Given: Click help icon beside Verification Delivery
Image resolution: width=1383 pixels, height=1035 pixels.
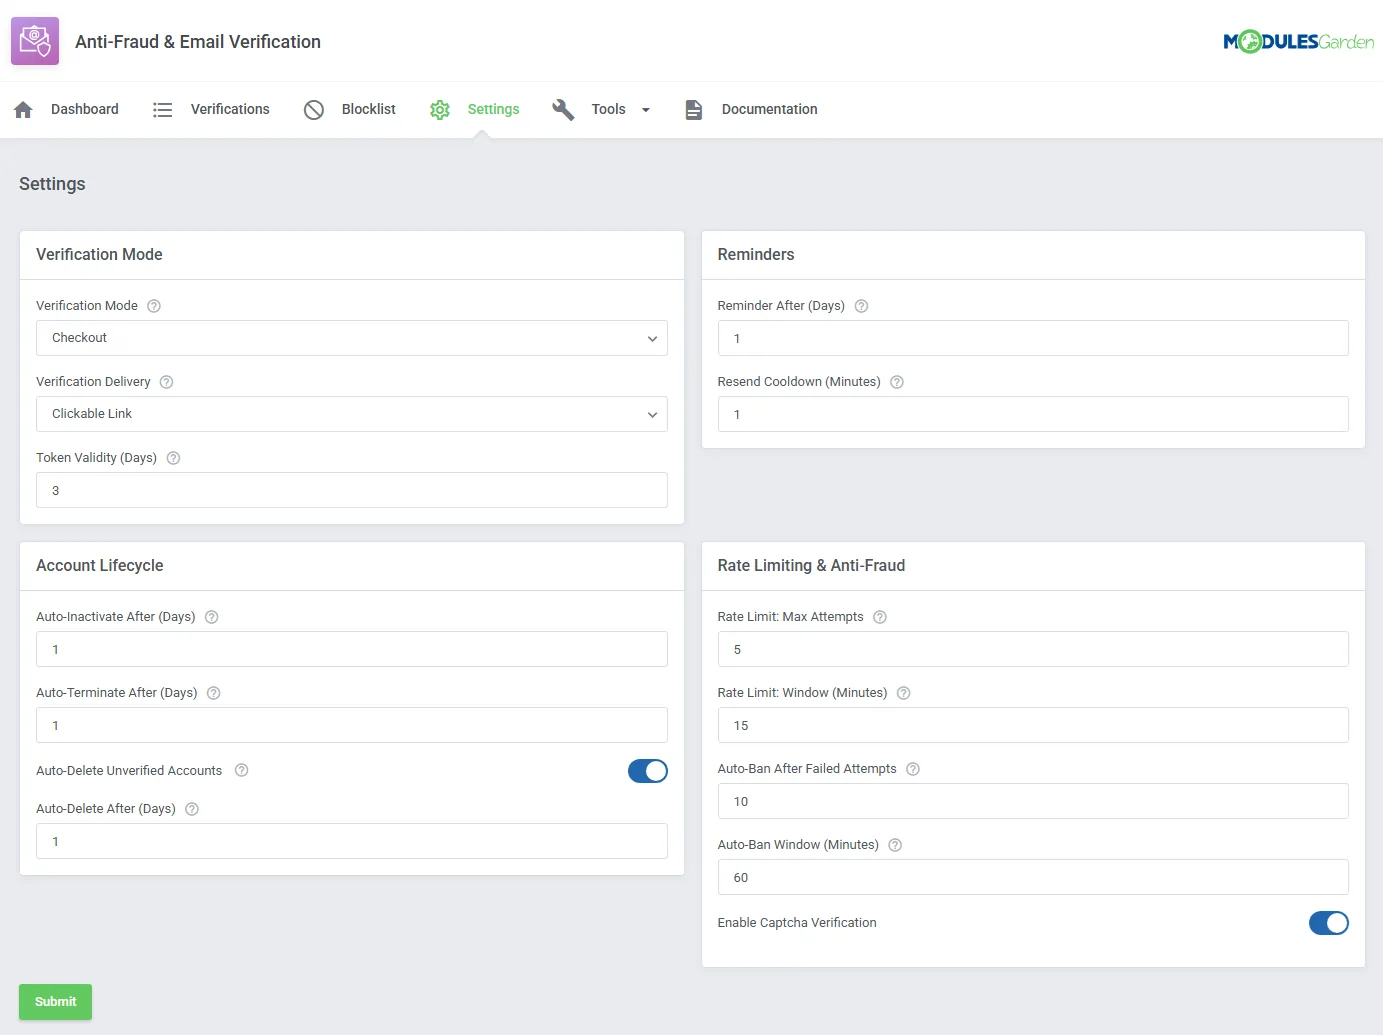Looking at the screenshot, I should coord(167,382).
